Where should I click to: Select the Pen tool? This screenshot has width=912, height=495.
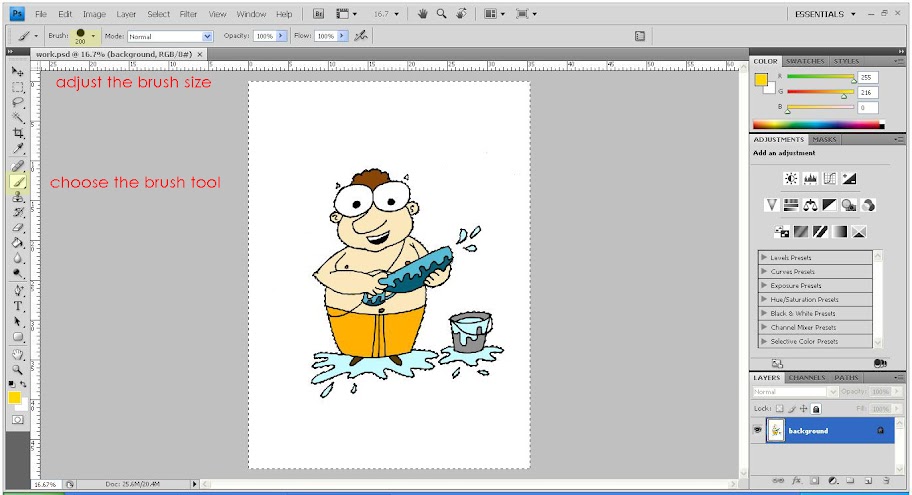[x=18, y=290]
